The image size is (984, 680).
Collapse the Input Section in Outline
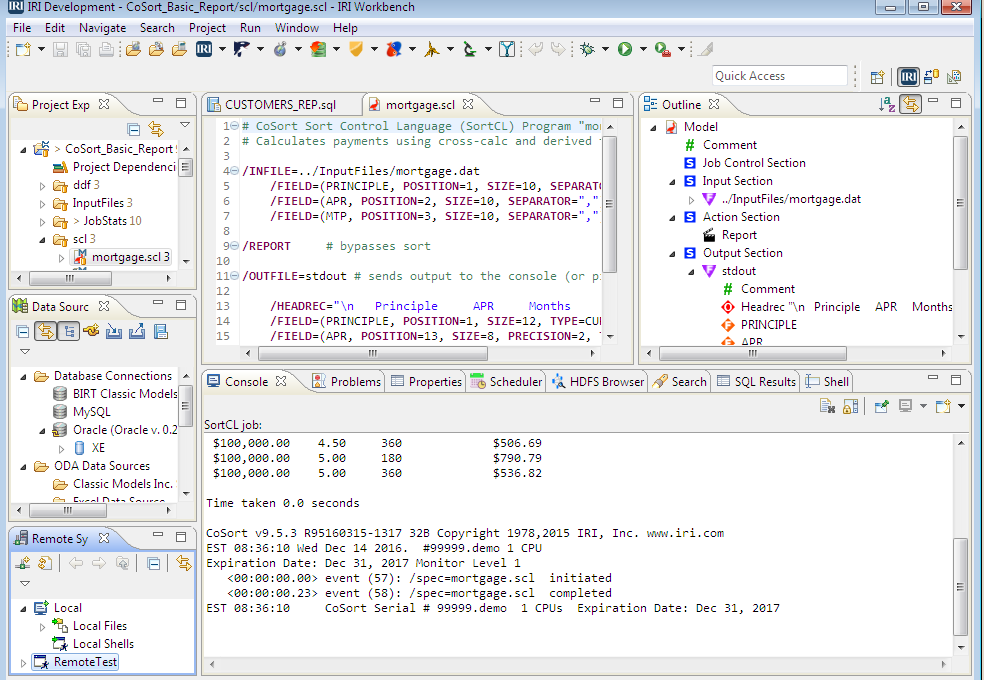point(672,182)
